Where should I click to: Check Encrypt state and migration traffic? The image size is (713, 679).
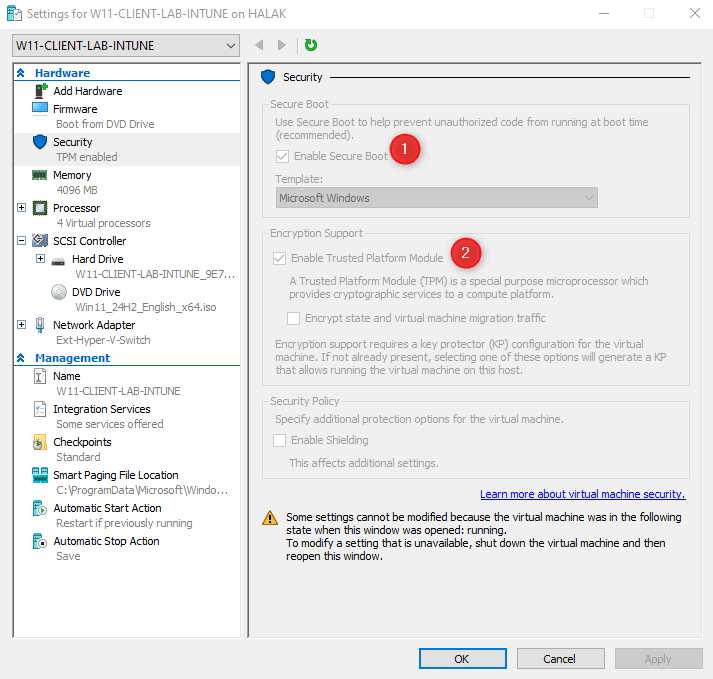tap(293, 318)
